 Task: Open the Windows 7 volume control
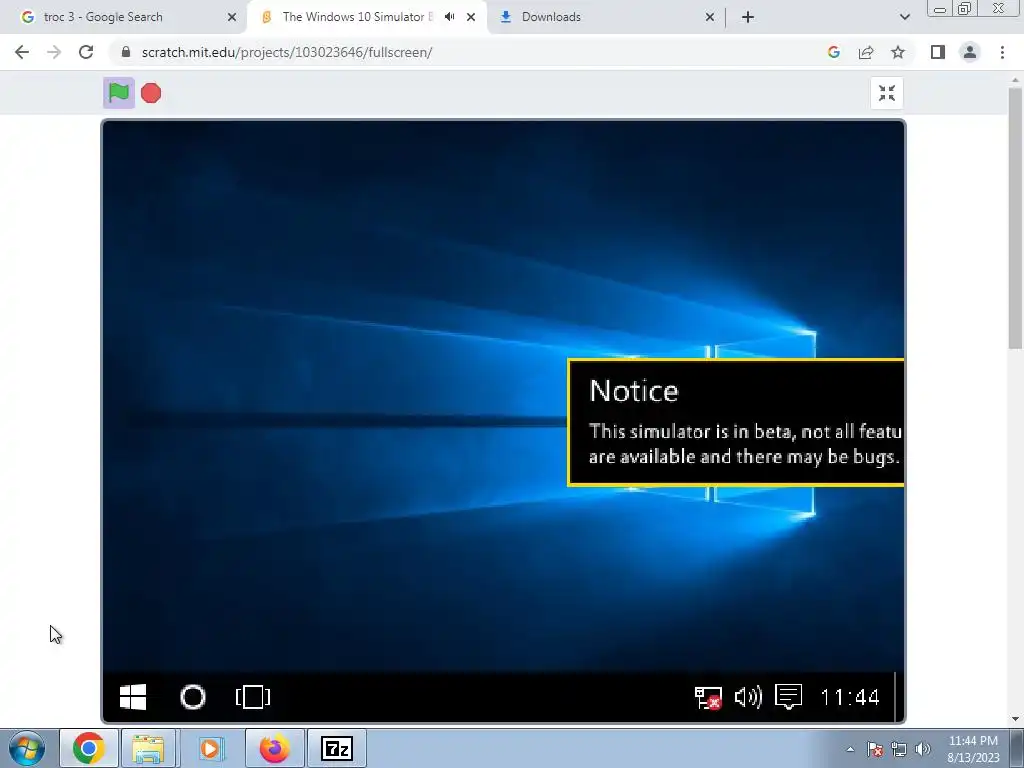tap(922, 749)
